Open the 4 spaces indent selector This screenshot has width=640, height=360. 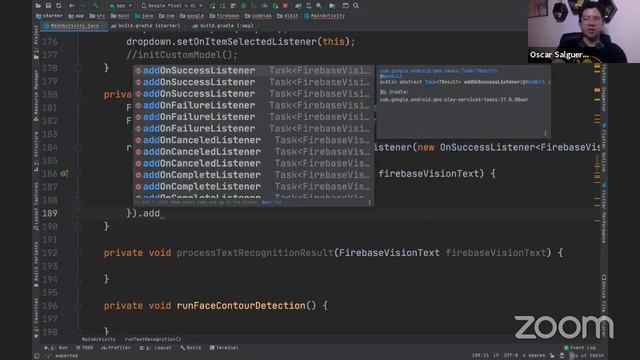click(533, 356)
